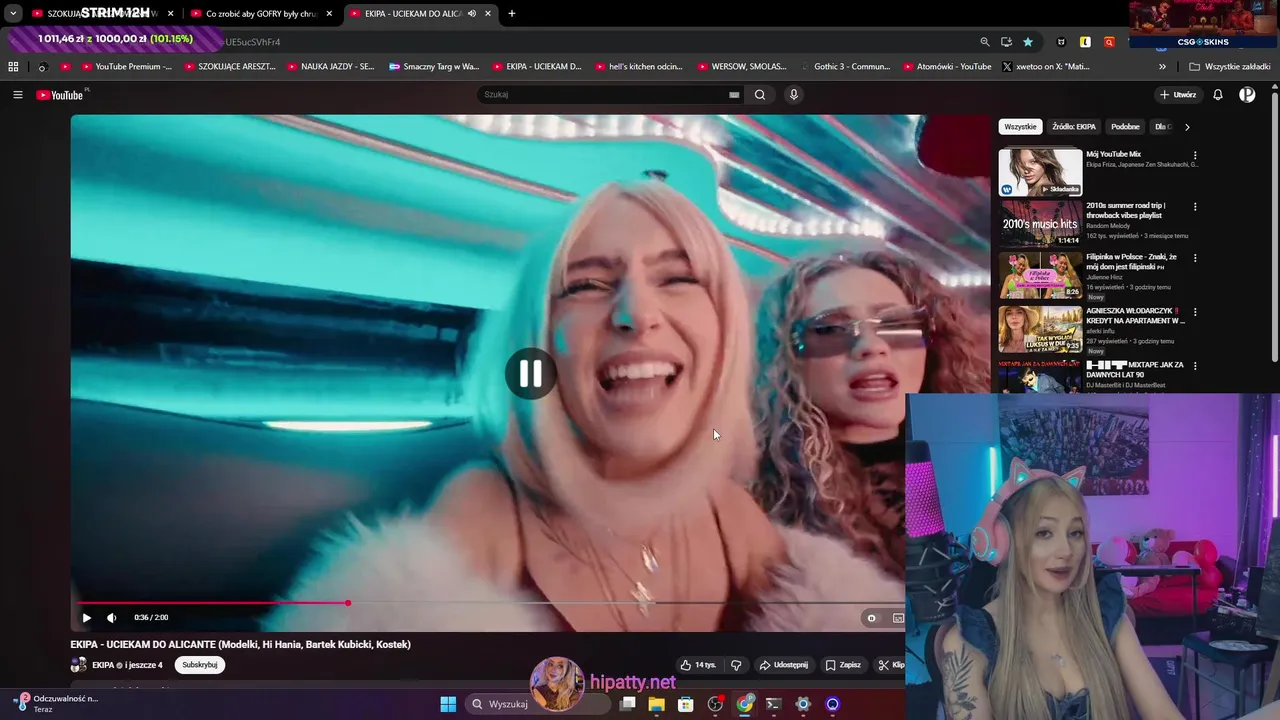Open the YouTube account avatar menu
This screenshot has width=1280, height=720.
point(1247,95)
